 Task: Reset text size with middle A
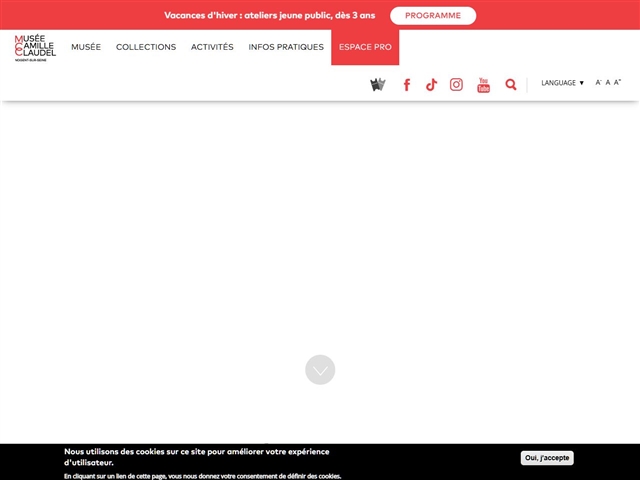tap(608, 83)
